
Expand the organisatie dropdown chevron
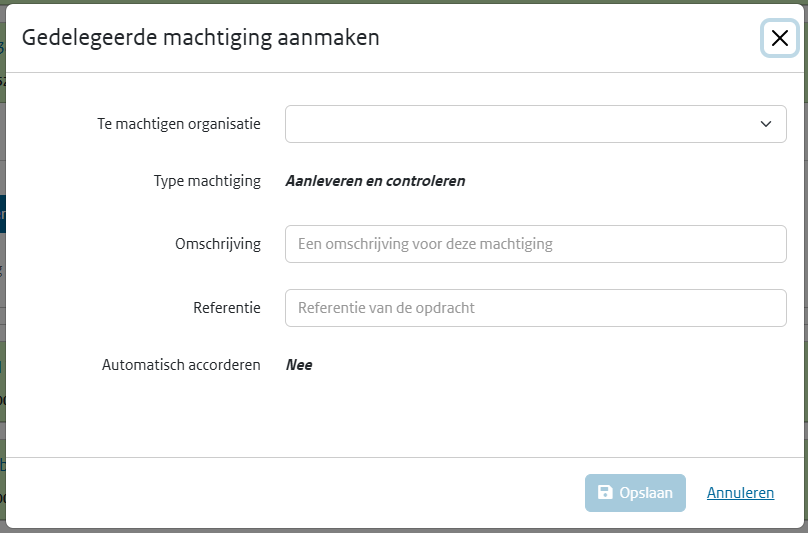[766, 124]
